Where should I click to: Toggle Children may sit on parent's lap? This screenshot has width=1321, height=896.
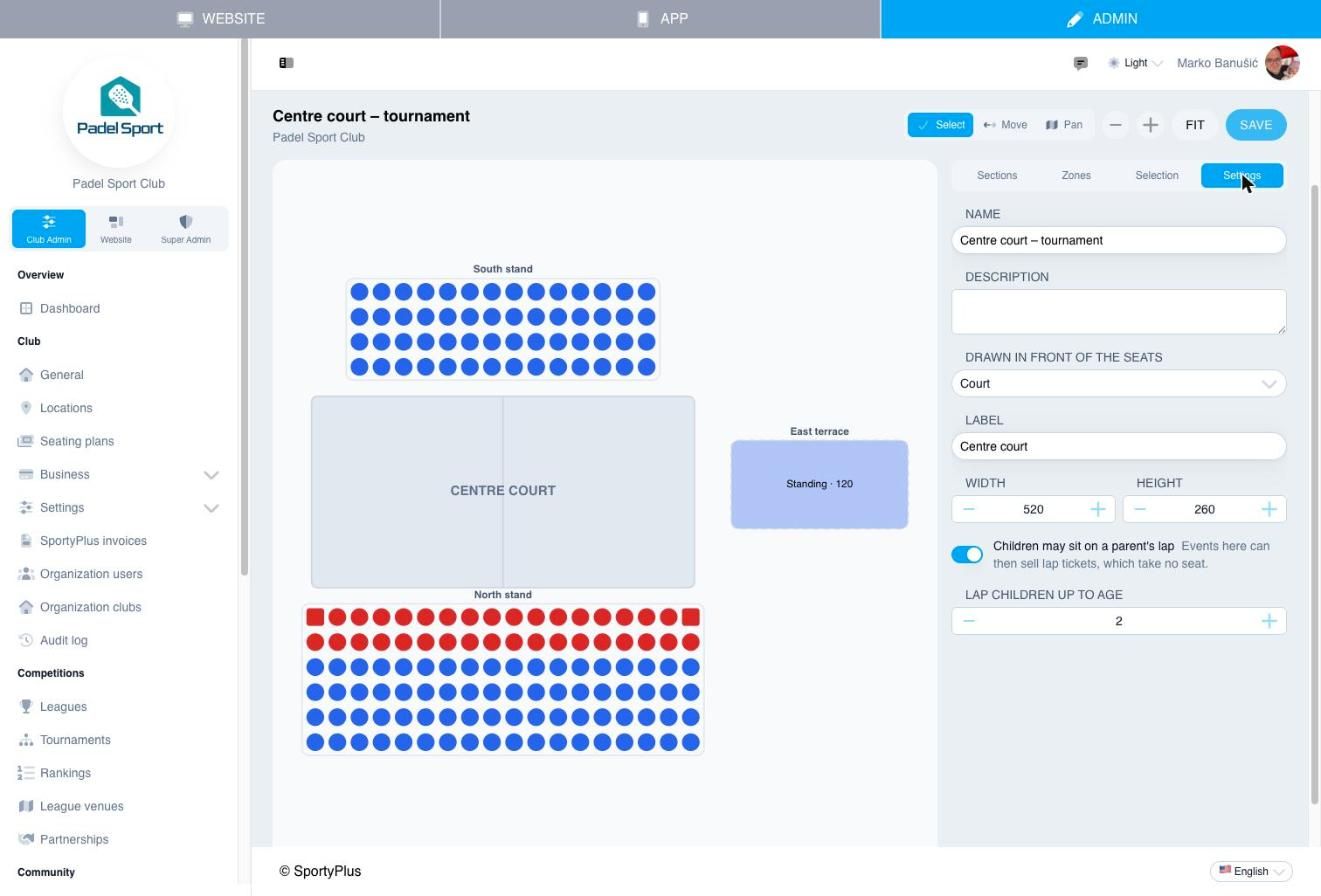(x=967, y=555)
